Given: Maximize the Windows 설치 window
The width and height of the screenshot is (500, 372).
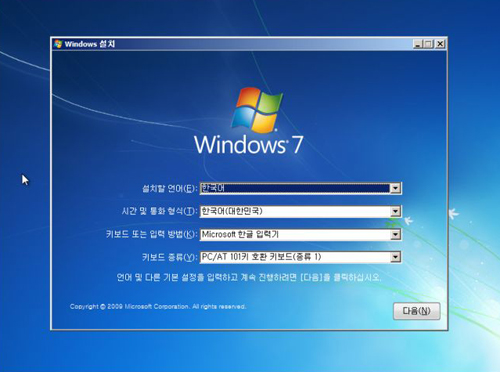Looking at the screenshot, I should click(x=429, y=44).
